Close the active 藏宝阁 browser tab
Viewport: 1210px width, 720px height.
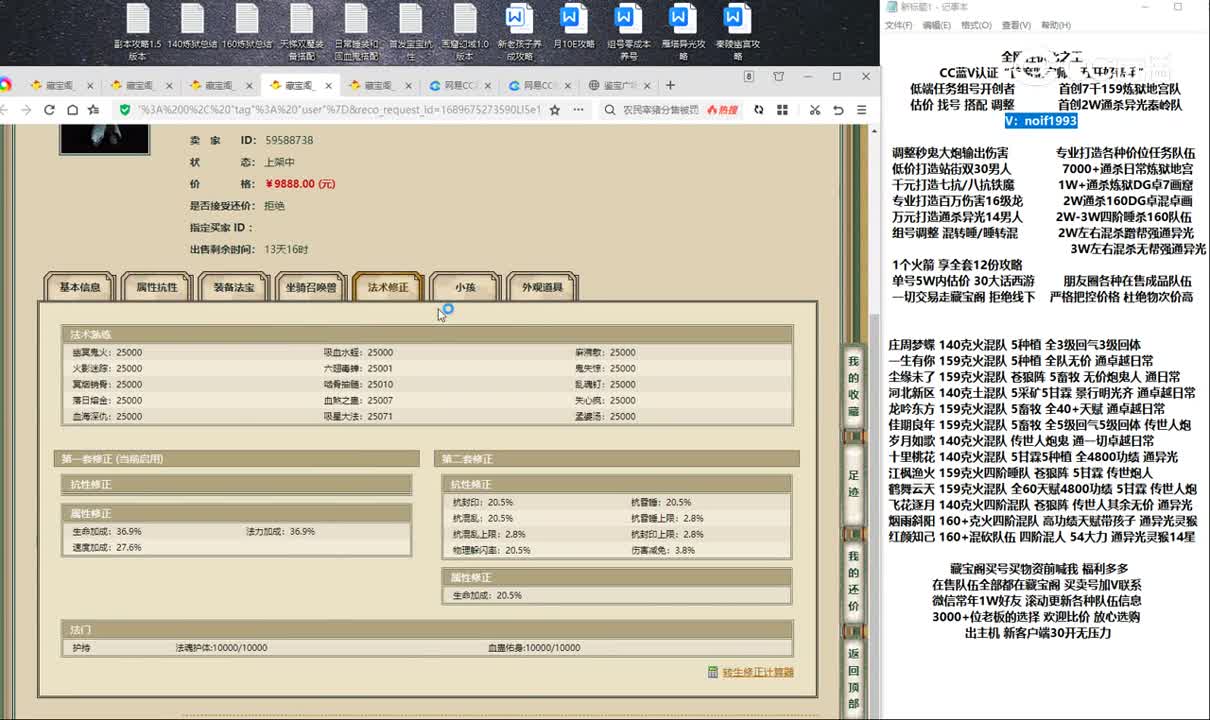tap(331, 86)
